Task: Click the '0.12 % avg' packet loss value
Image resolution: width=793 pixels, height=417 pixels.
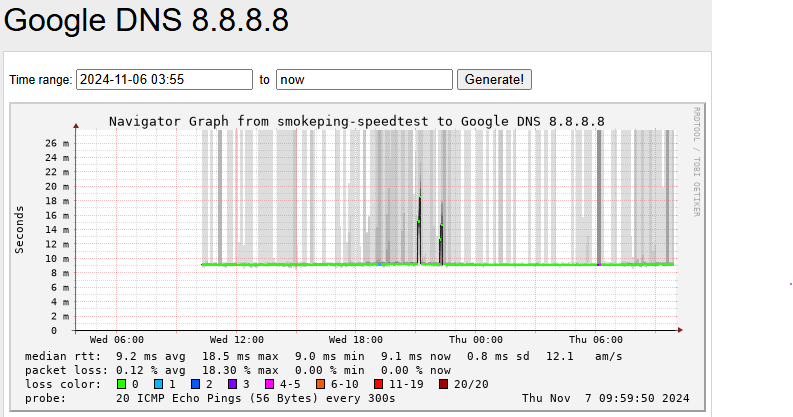Action: click(x=151, y=370)
